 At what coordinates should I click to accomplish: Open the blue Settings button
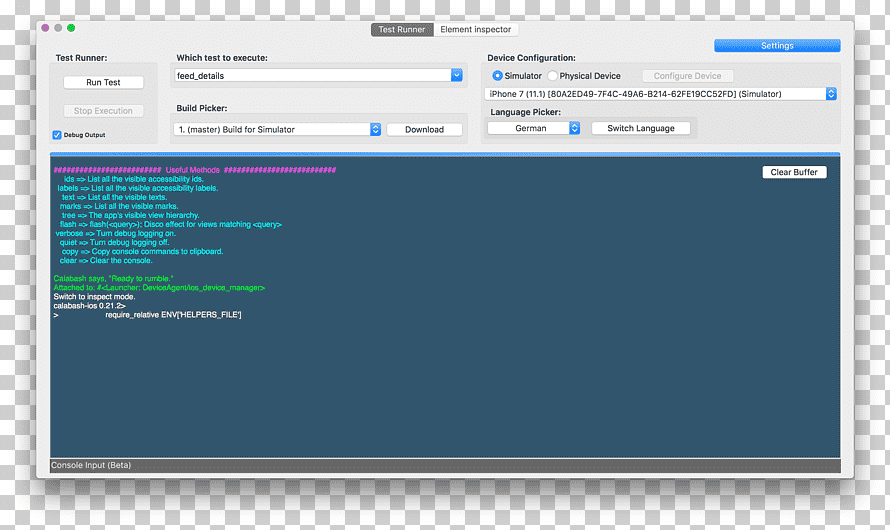(x=777, y=45)
